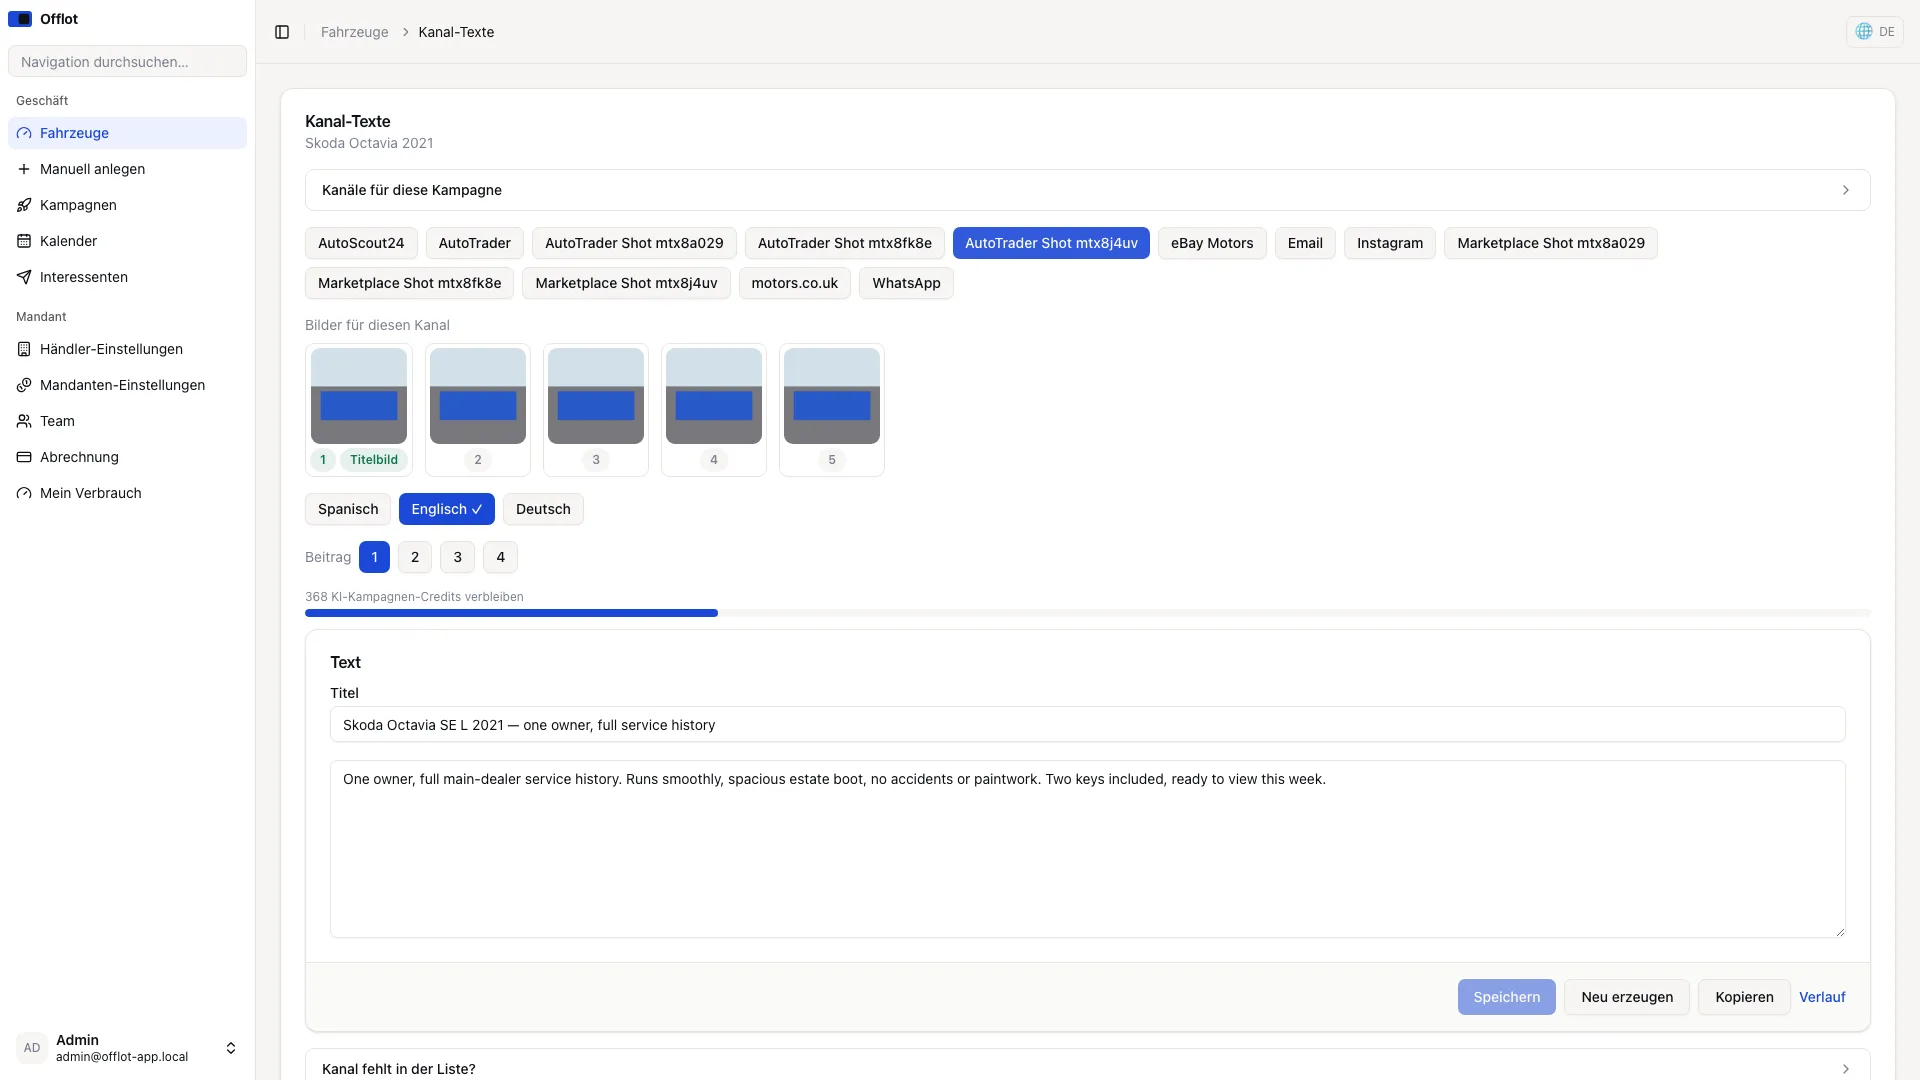Screen dimensions: 1920x1080
Task: Select the Englisch language option
Action: click(x=447, y=509)
